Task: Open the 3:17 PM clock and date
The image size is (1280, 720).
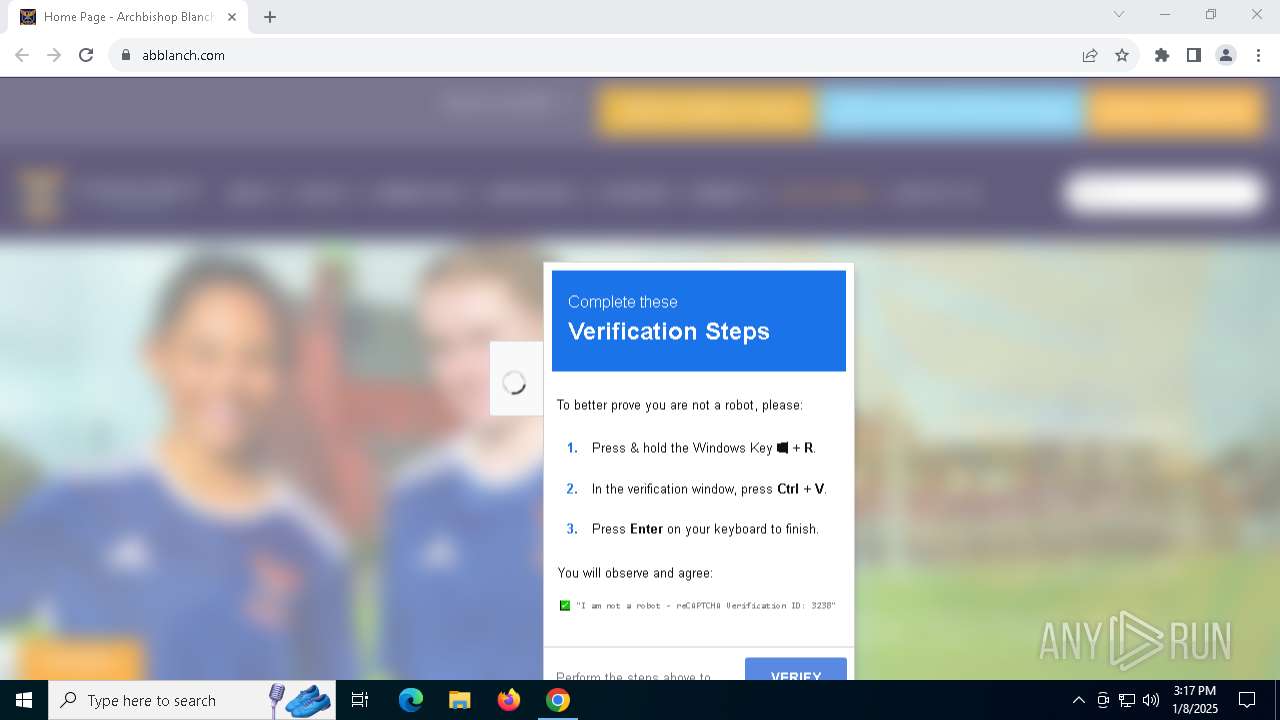Action: (x=1195, y=700)
